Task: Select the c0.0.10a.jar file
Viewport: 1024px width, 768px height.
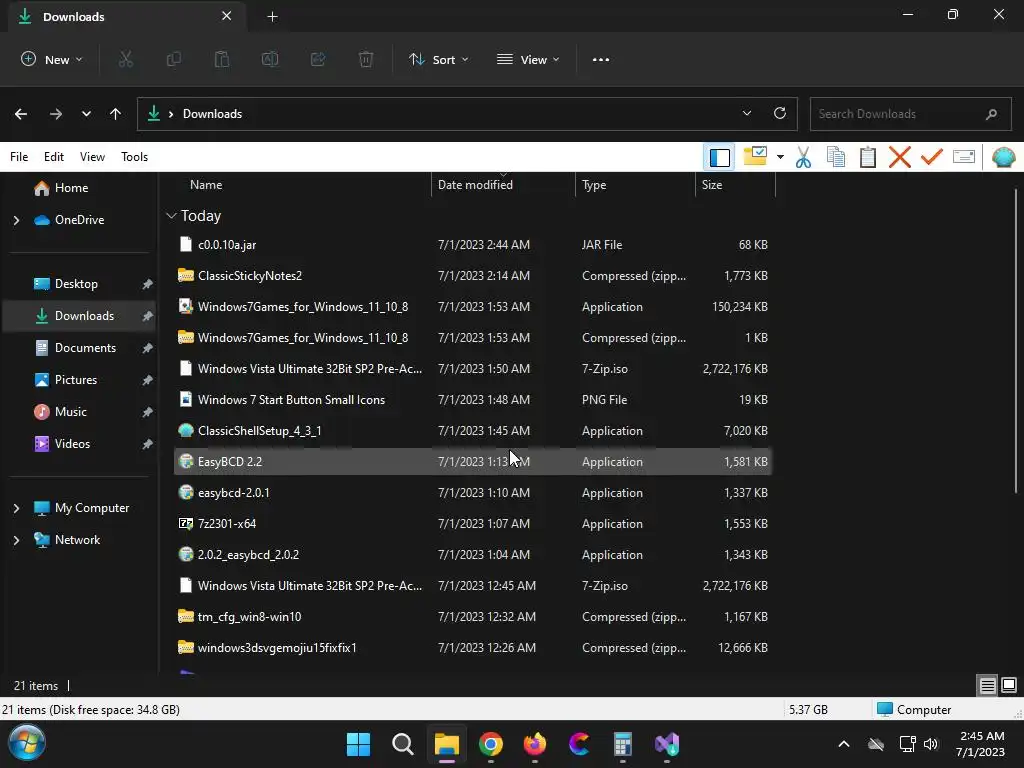Action: pos(473,244)
